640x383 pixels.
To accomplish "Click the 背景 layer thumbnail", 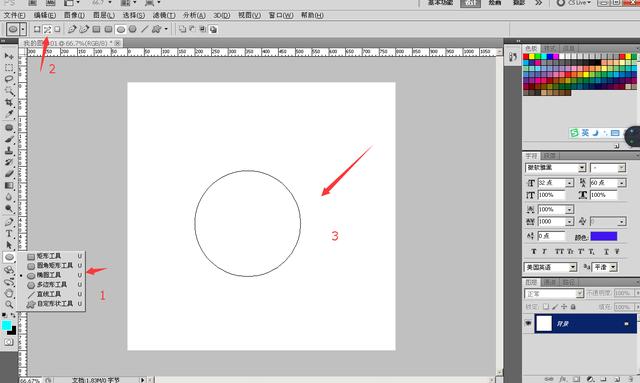I will 544,323.
